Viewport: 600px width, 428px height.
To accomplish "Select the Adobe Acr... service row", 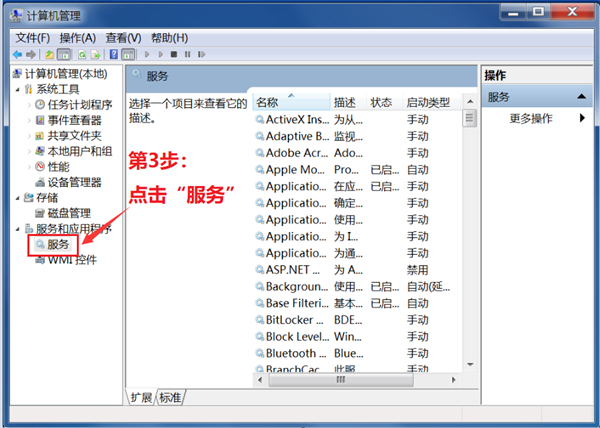I will coord(357,153).
